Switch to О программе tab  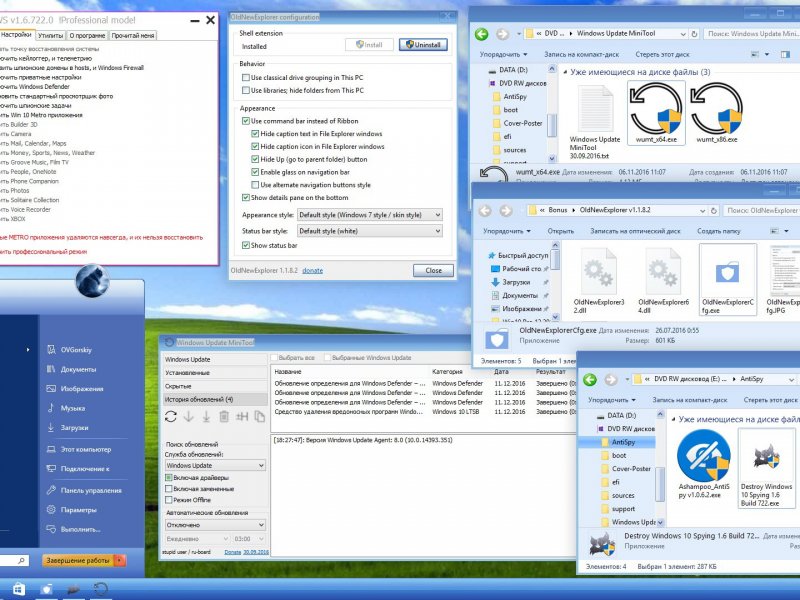point(87,36)
